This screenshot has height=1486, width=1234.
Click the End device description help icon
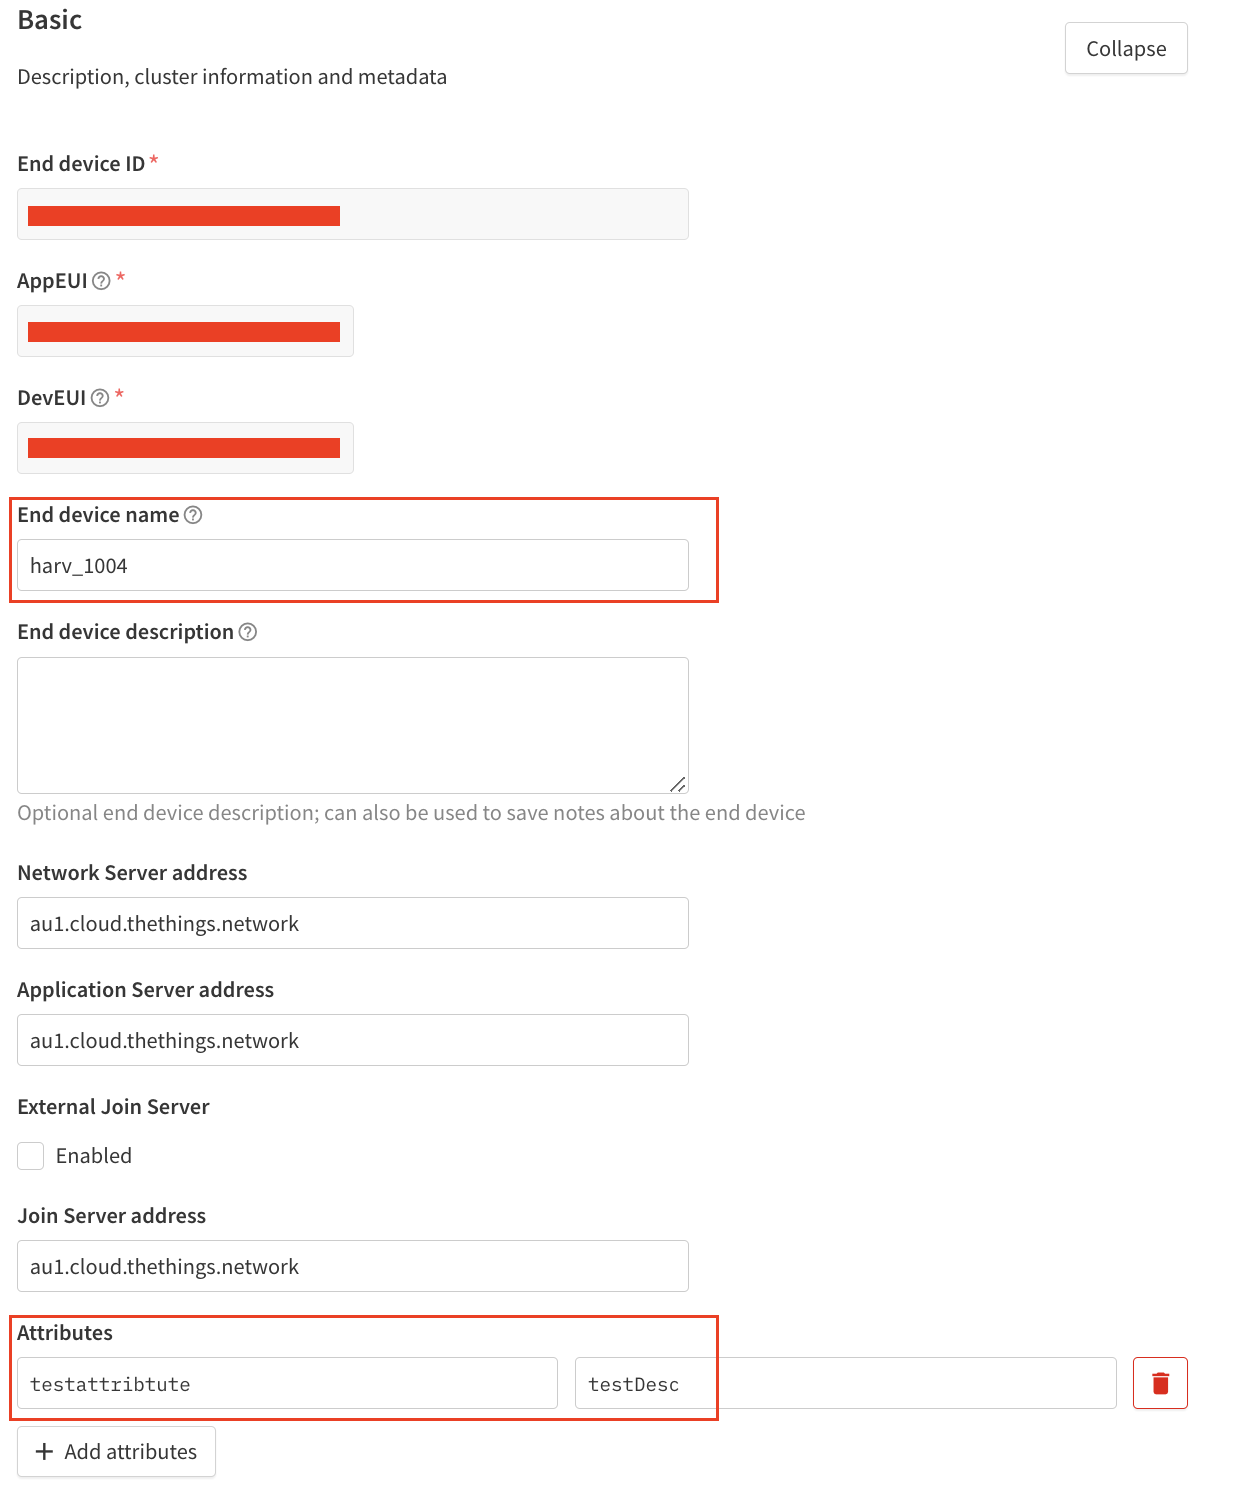coord(250,632)
